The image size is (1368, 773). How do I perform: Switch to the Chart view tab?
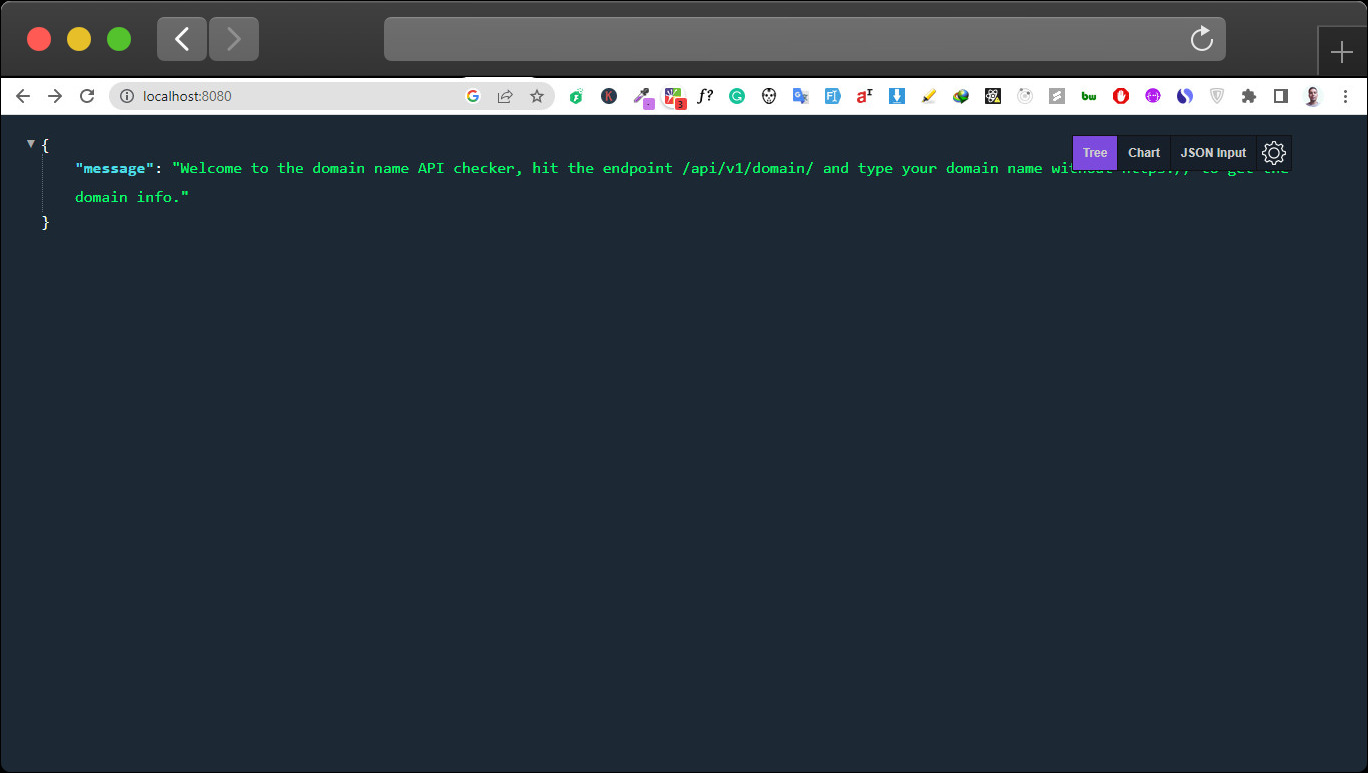click(1144, 153)
